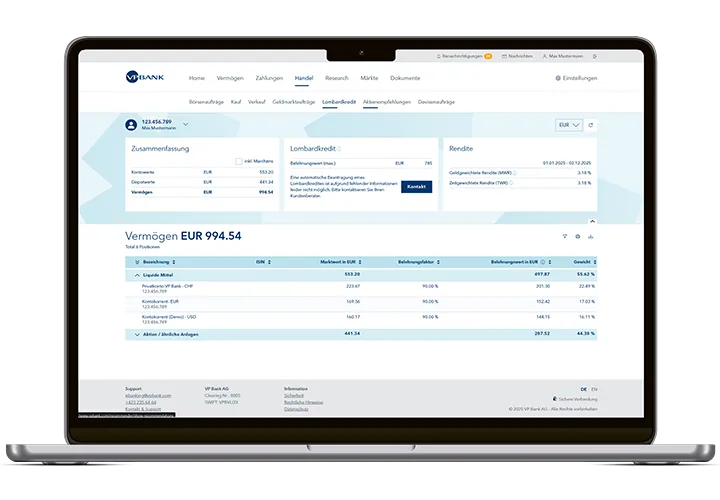Open the table filter icon
This screenshot has width=720, height=500.
(564, 236)
